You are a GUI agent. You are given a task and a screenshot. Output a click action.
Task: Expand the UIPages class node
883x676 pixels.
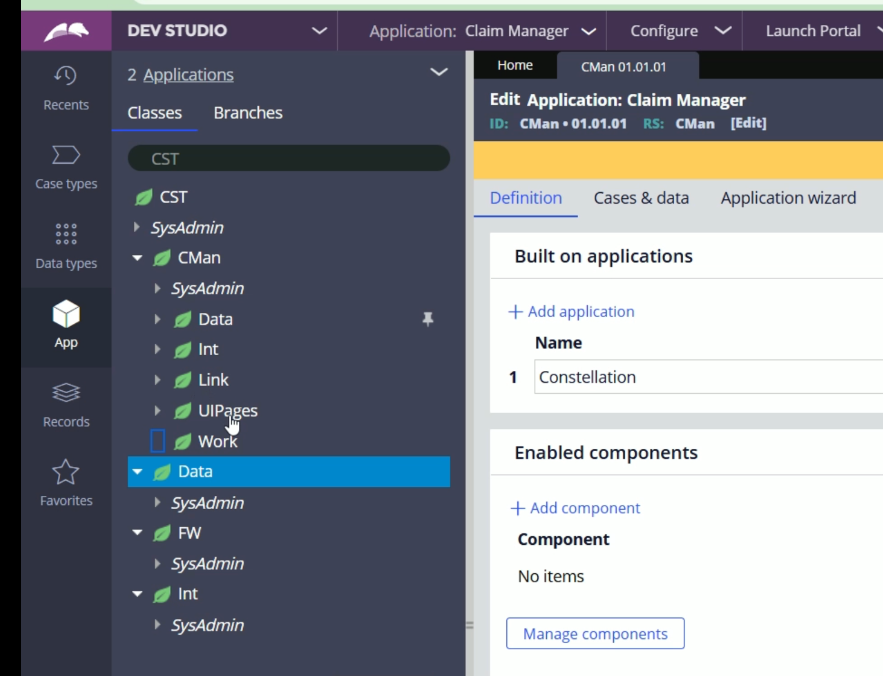pos(157,411)
